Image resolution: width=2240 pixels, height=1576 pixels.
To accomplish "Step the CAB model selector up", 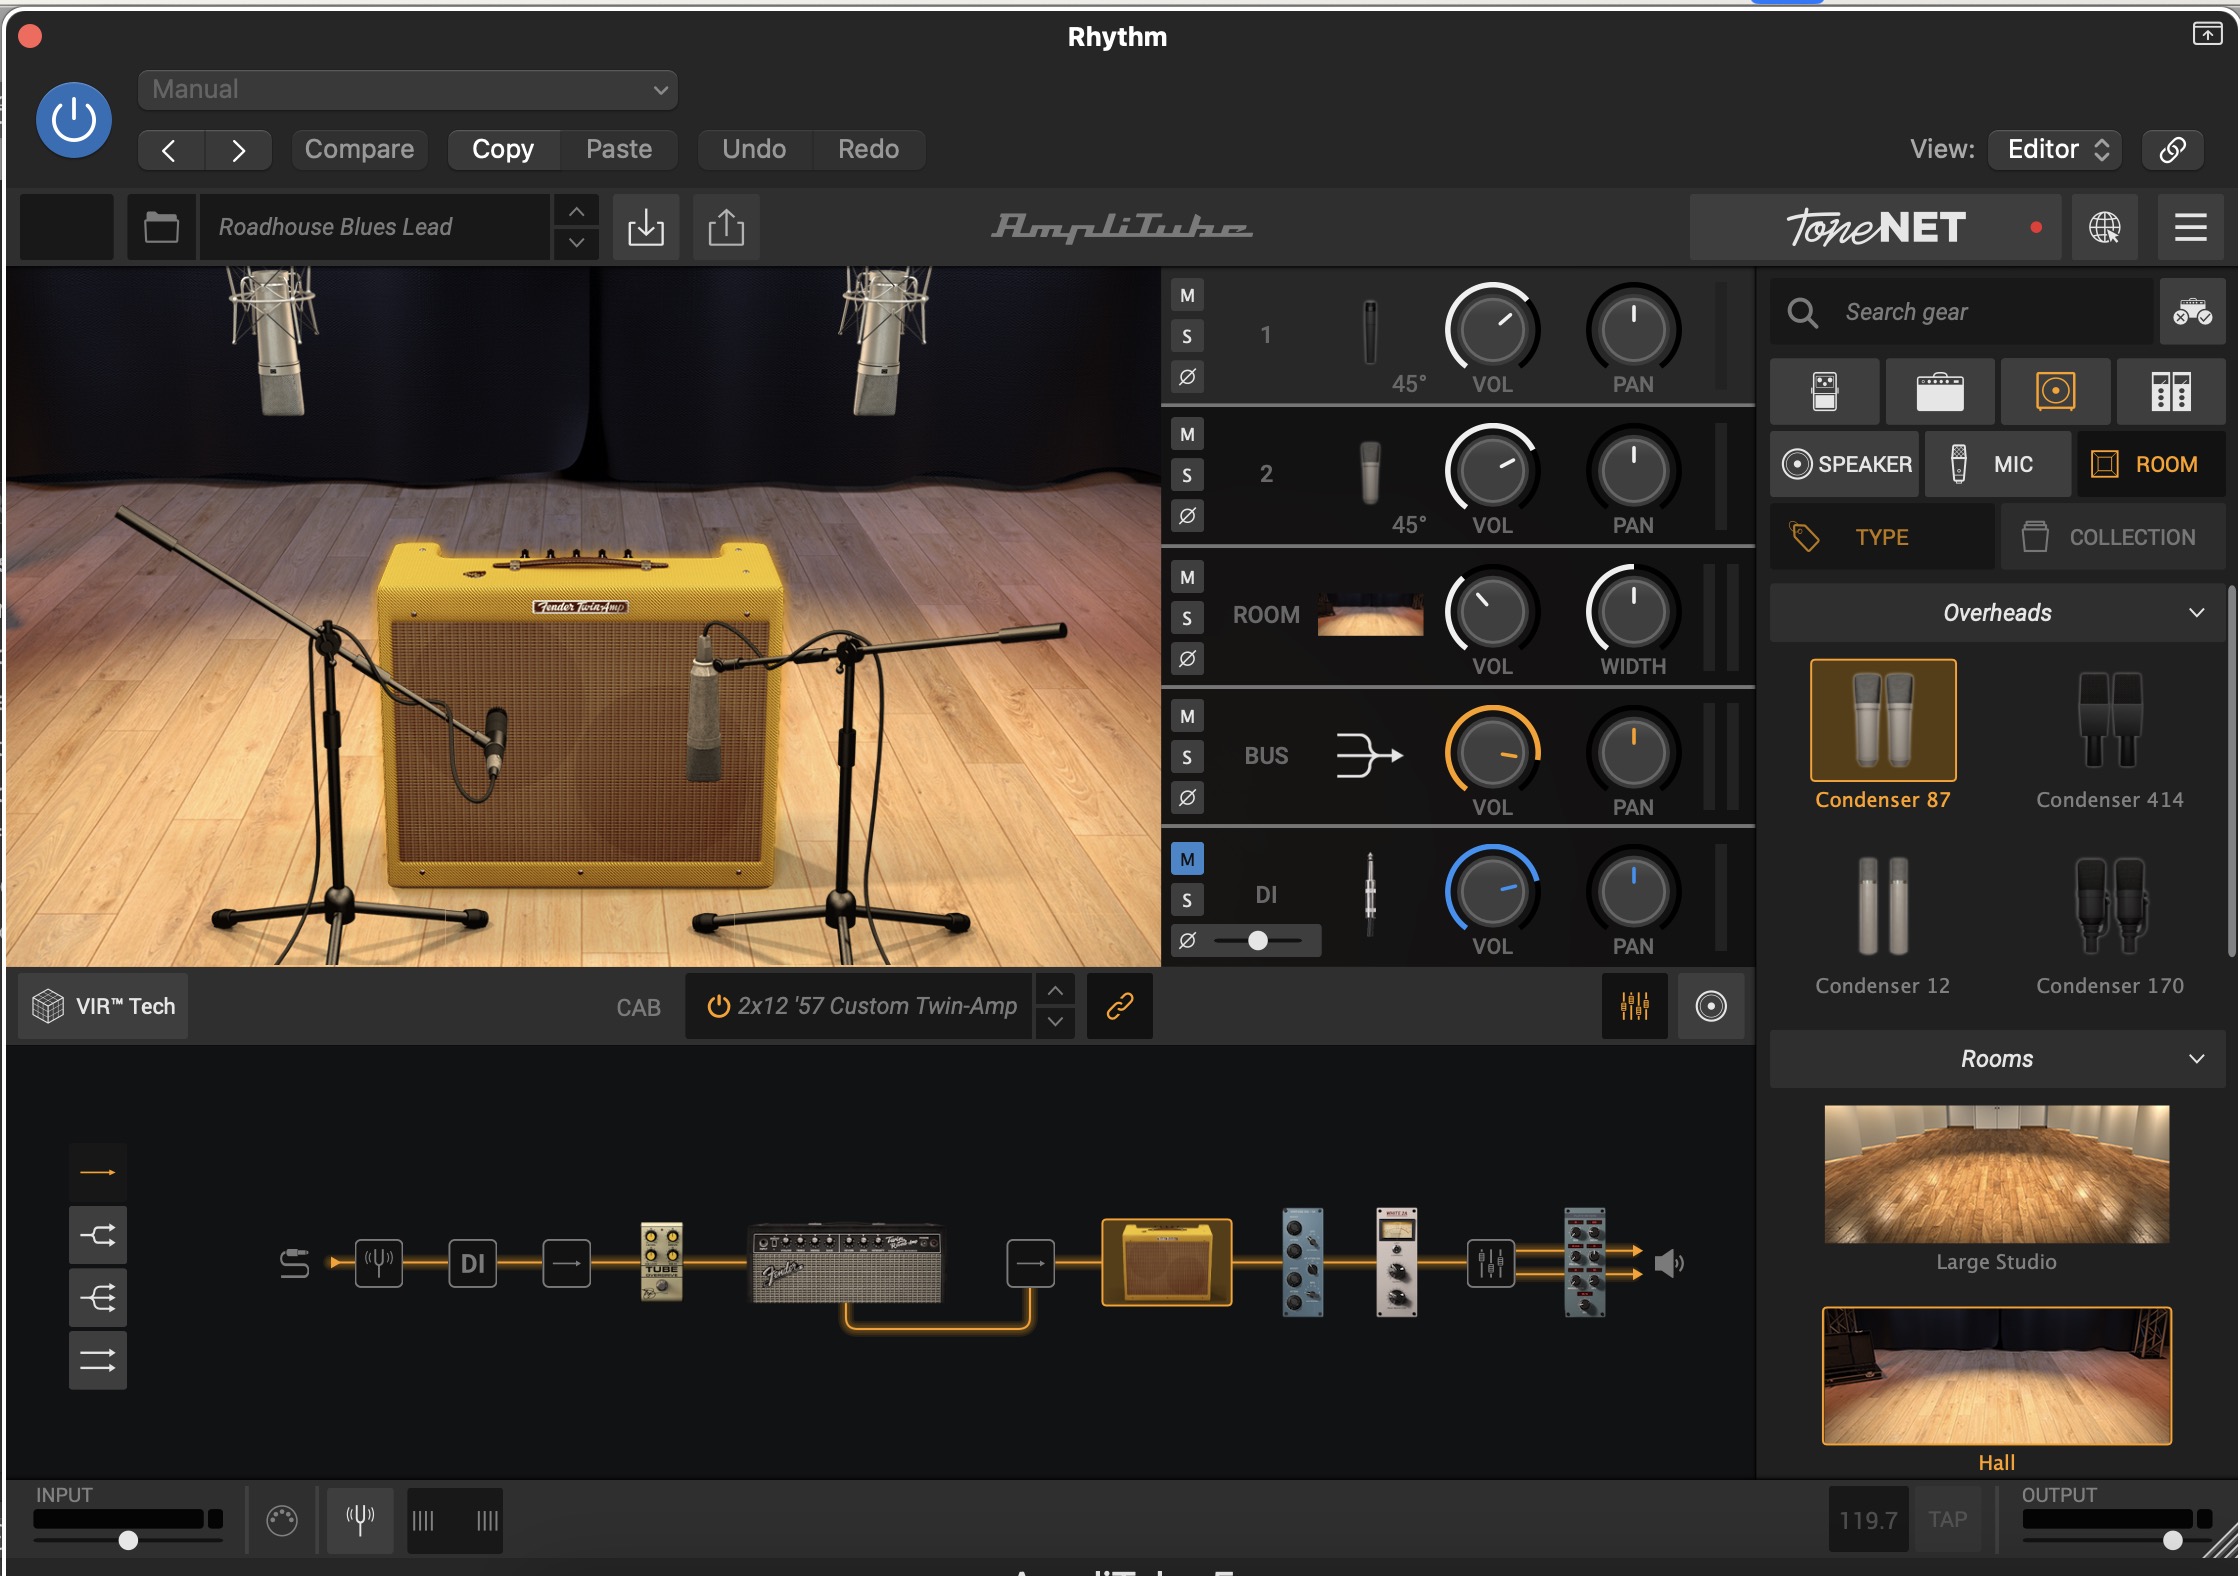I will [1055, 991].
